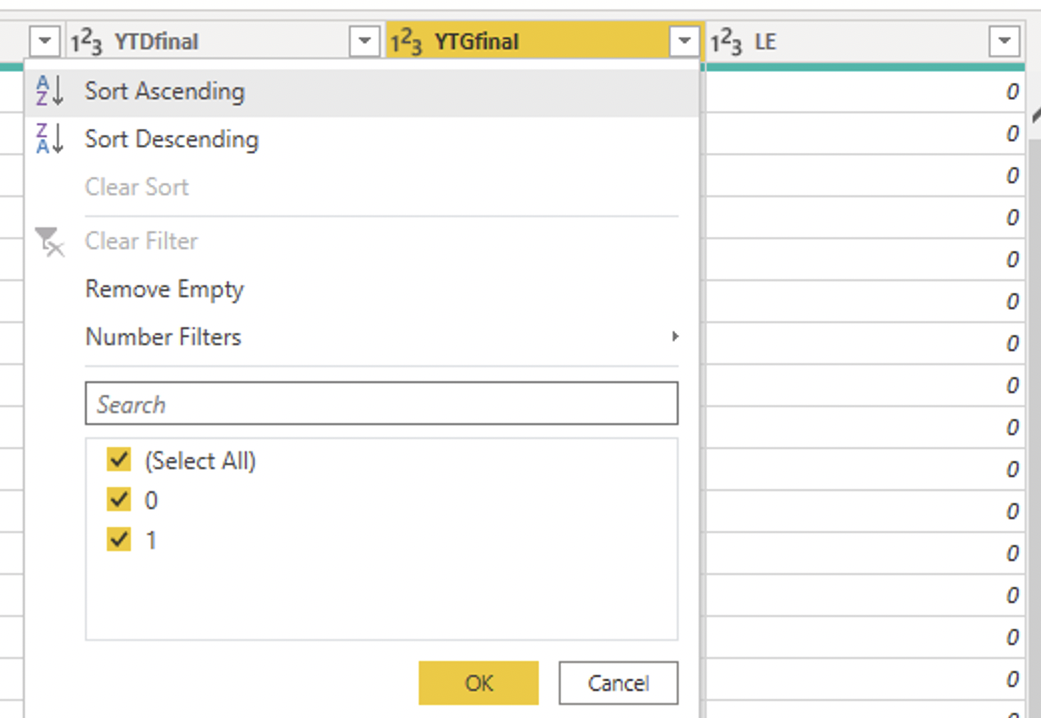Choose Sort Descending from the menu
The height and width of the screenshot is (718, 1041).
[362, 139]
